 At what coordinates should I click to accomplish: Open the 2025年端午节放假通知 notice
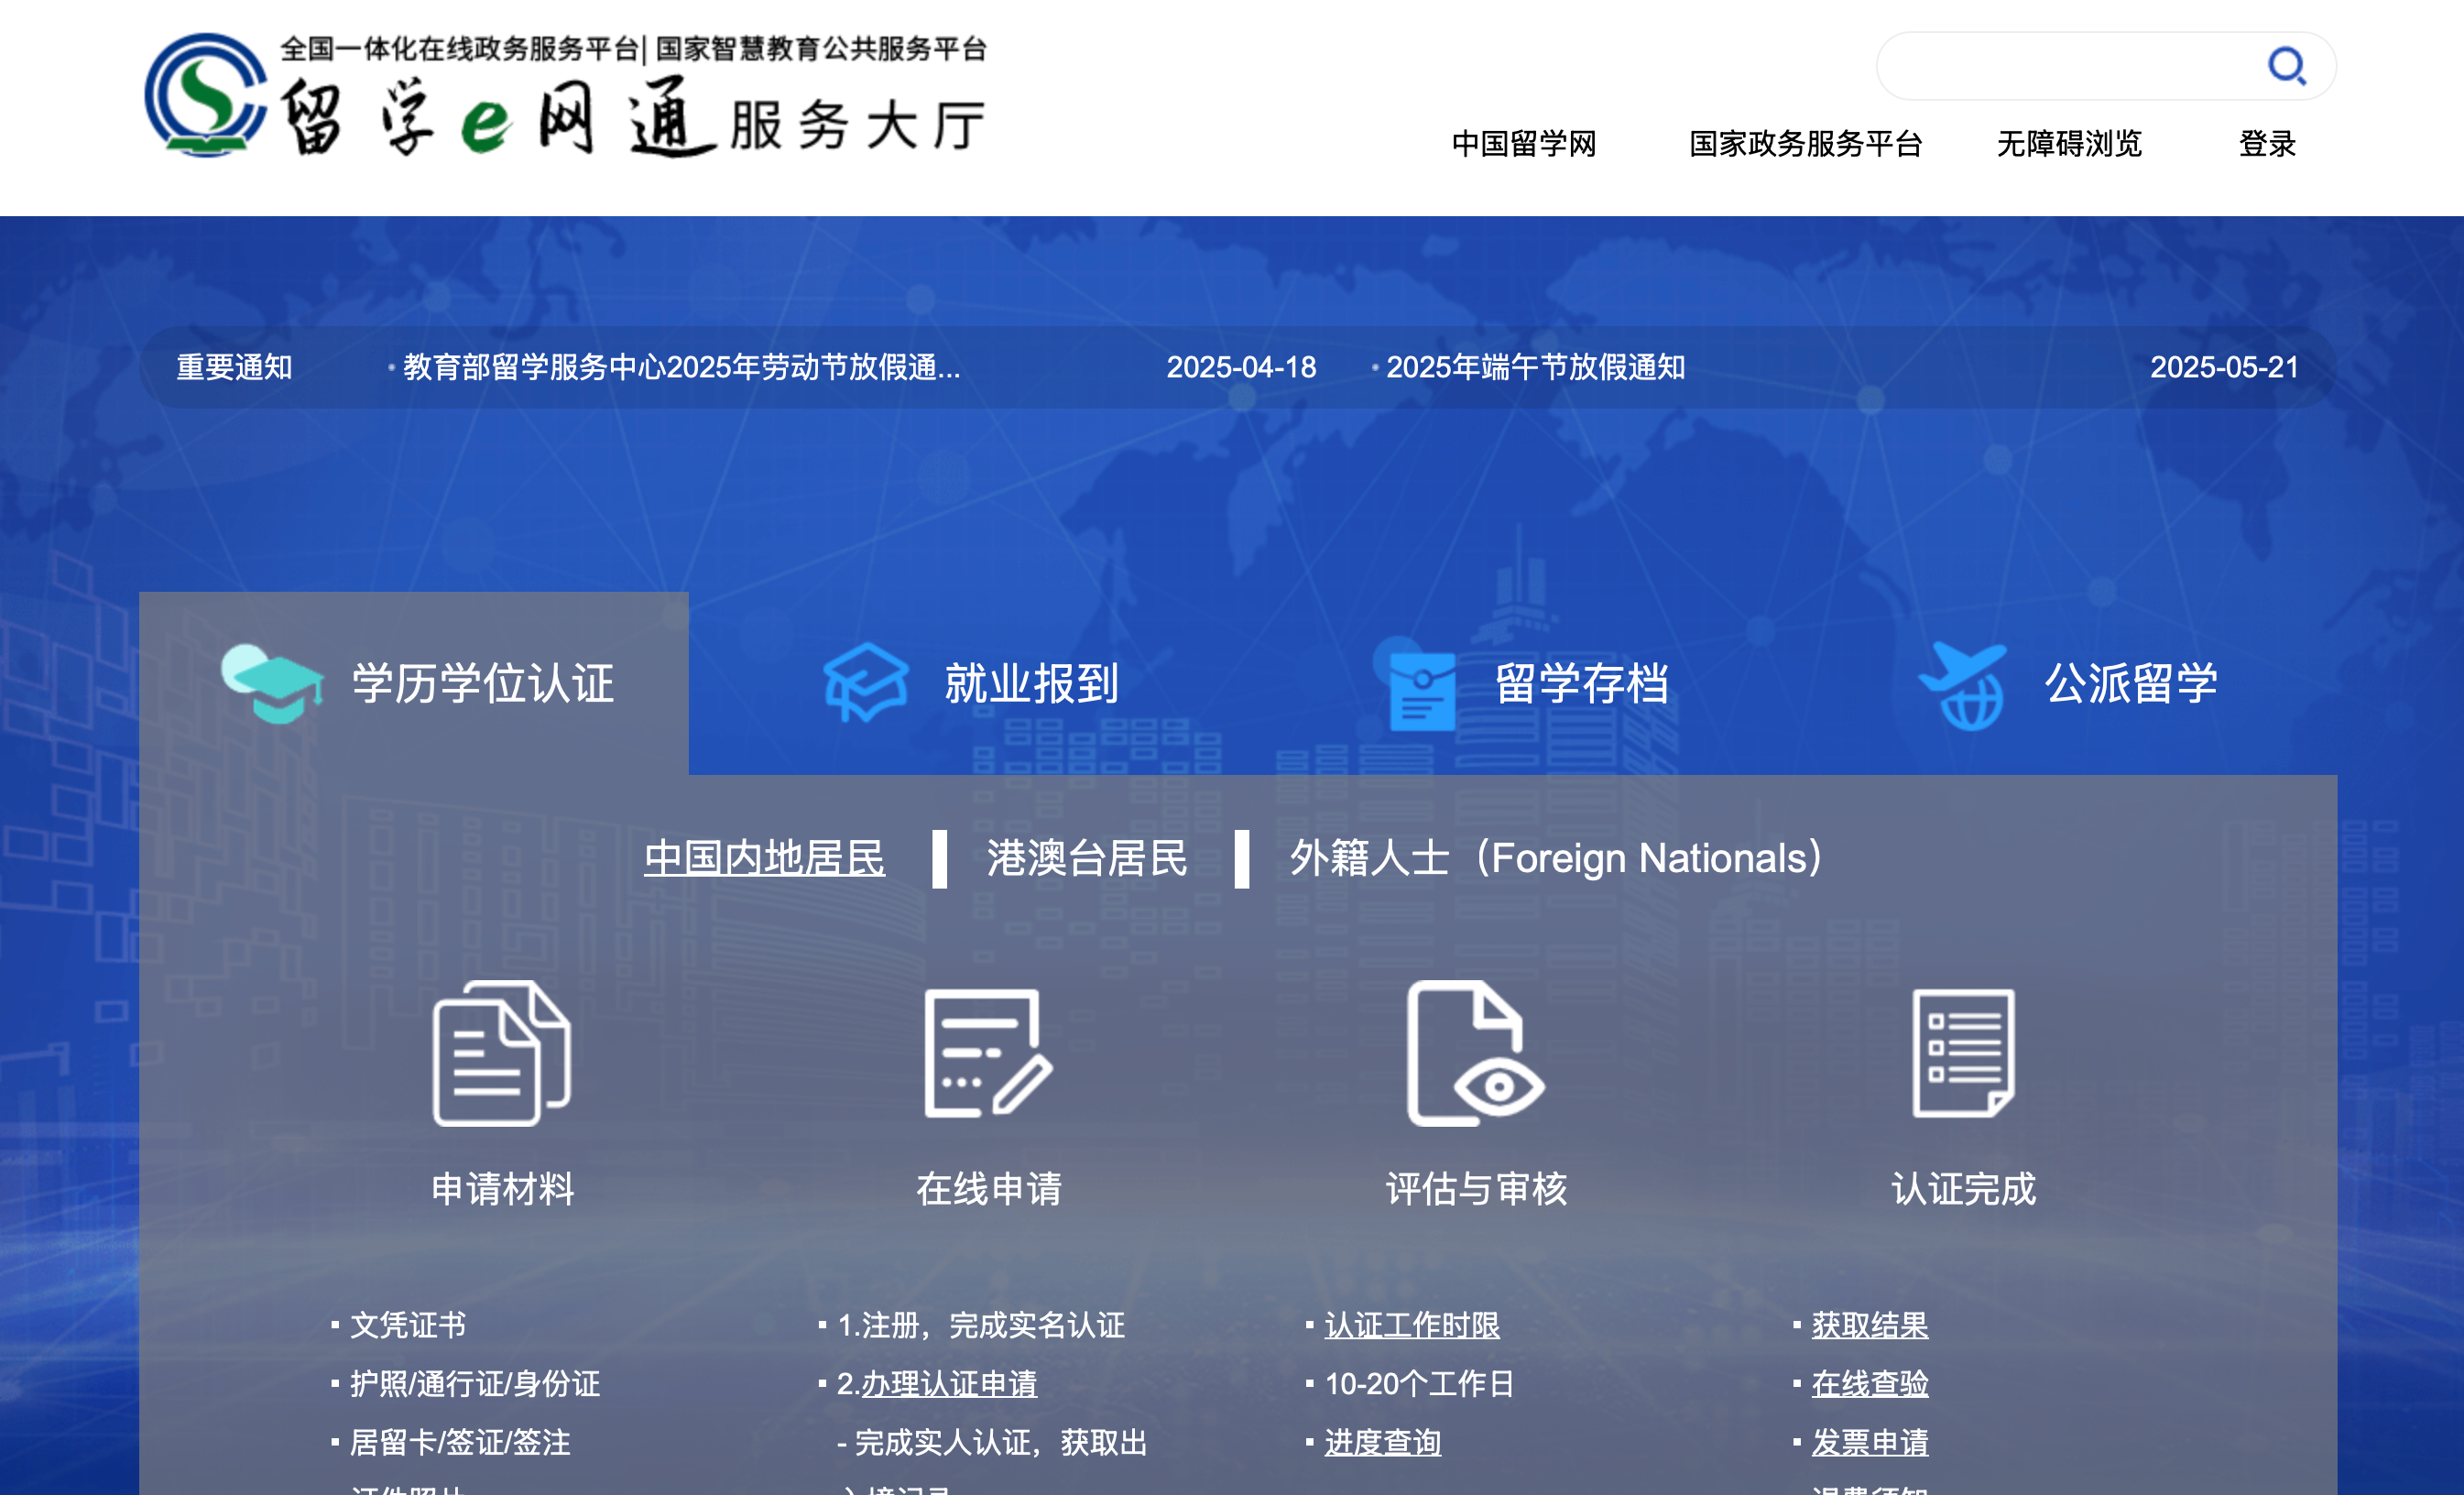[x=1535, y=367]
